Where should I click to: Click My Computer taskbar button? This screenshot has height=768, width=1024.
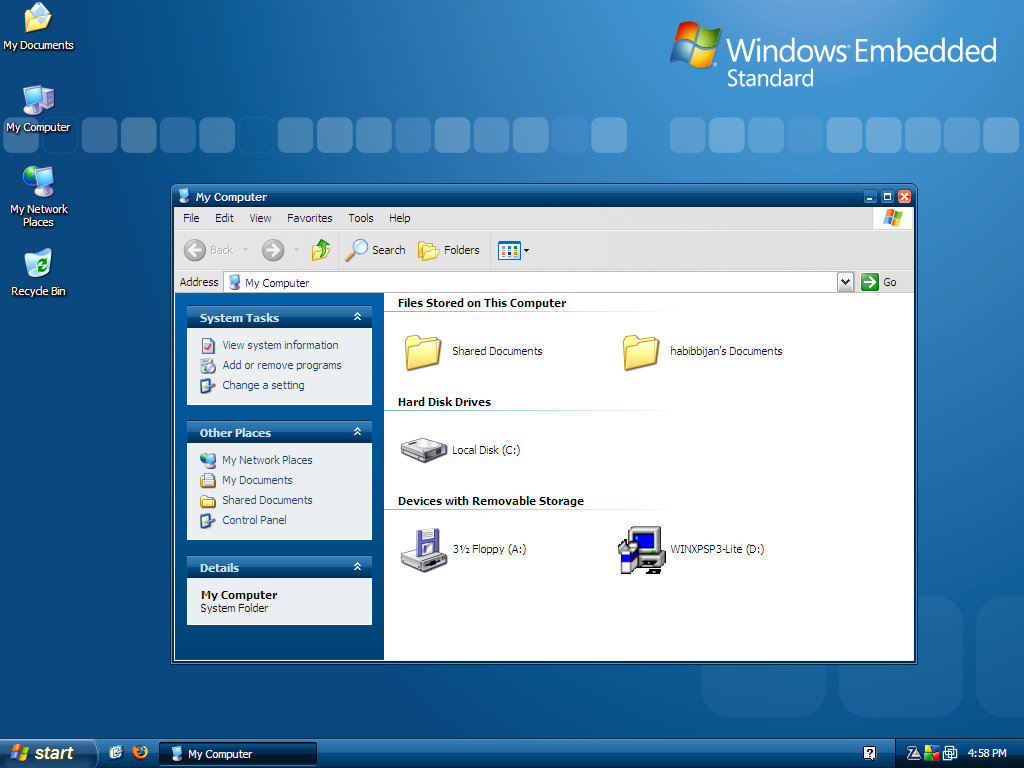point(238,754)
